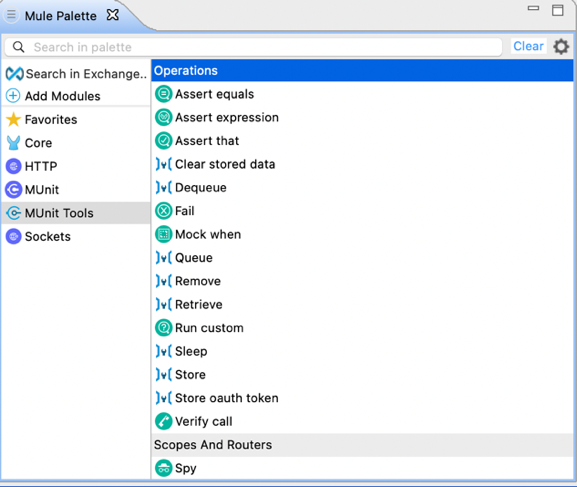This screenshot has height=487, width=577.
Task: Select the Verify call phone icon
Action: [163, 421]
